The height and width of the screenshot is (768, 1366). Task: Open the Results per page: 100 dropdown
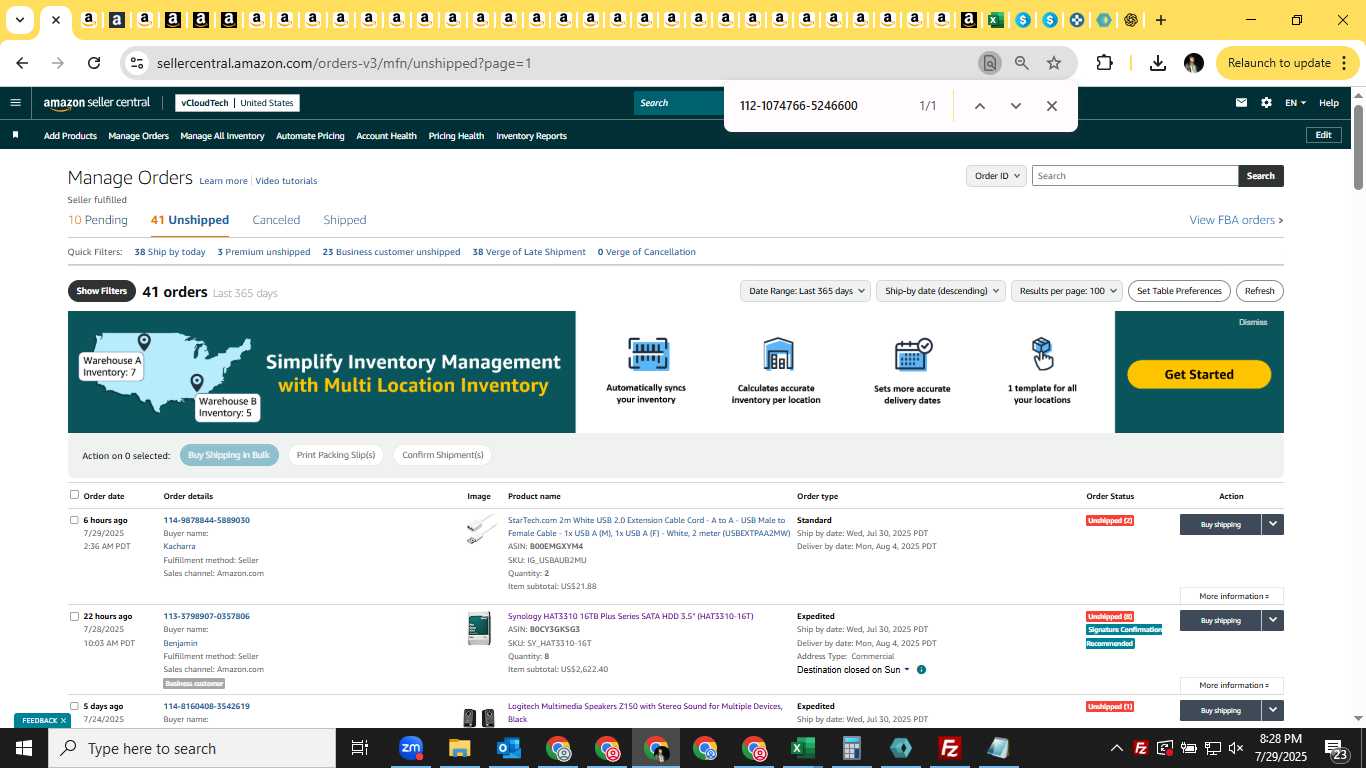point(1067,291)
